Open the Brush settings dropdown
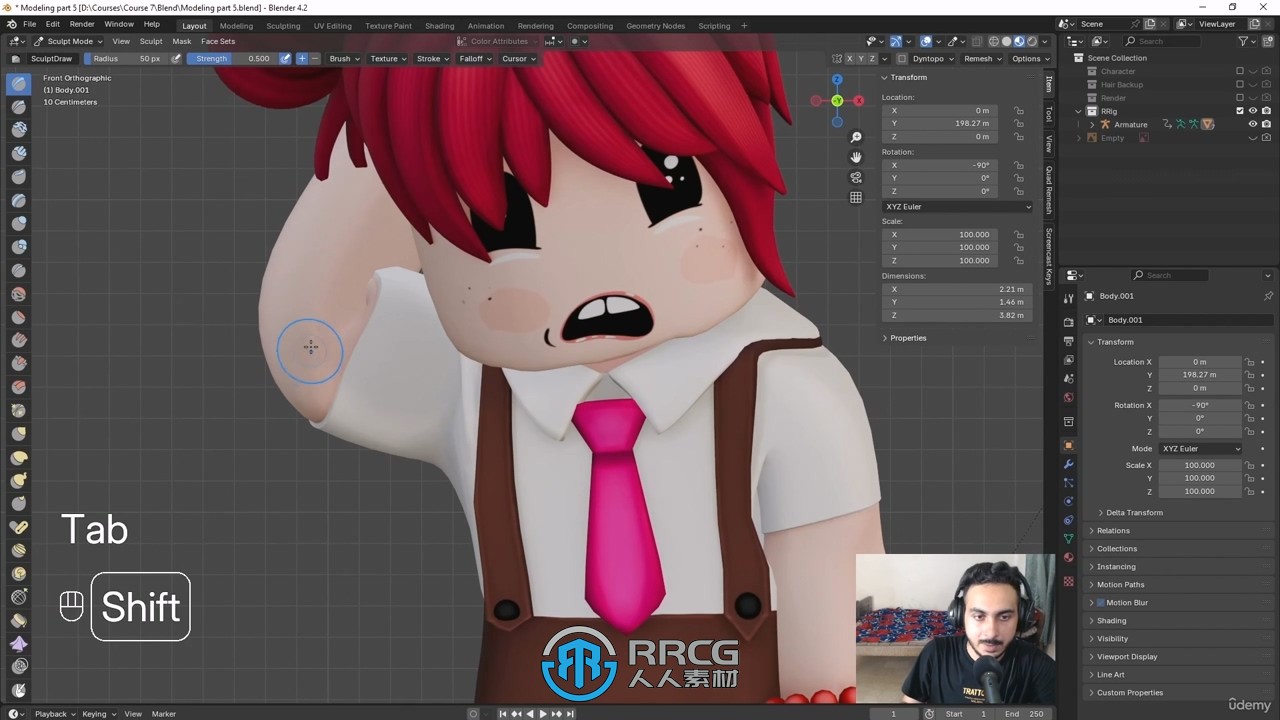Viewport: 1280px width, 720px height. (344, 58)
